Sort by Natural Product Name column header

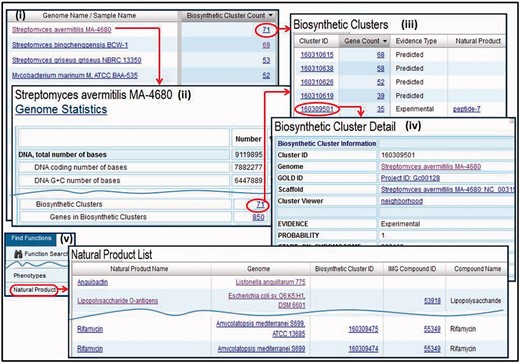139,269
